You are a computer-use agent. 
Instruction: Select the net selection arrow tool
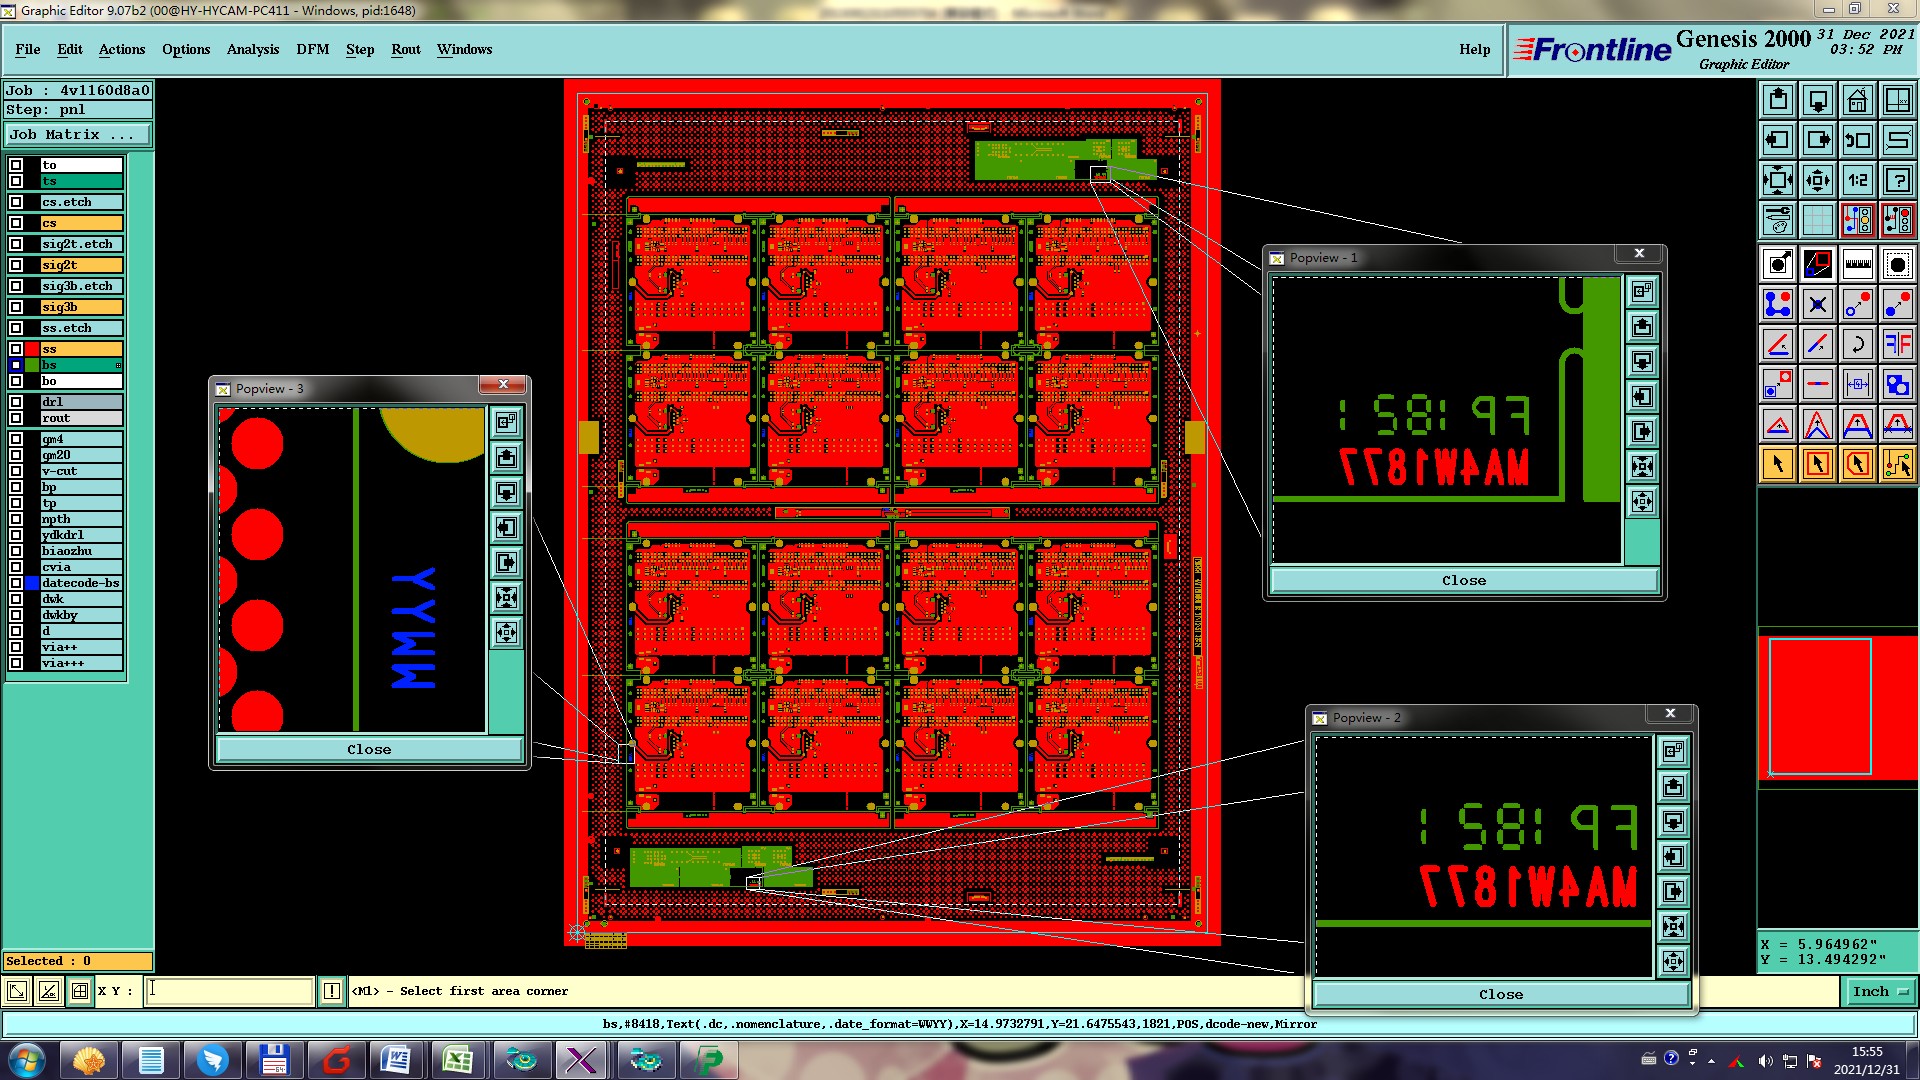1897,464
